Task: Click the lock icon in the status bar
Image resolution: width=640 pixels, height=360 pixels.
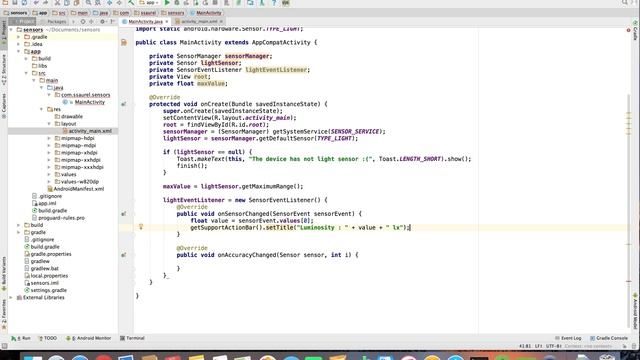Action: click(624, 346)
